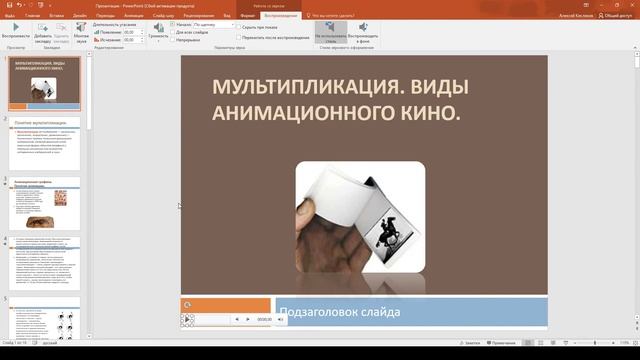Start Slide Show from status bar icon
Image resolution: width=640 pixels, height=360 pixels.
(566, 343)
